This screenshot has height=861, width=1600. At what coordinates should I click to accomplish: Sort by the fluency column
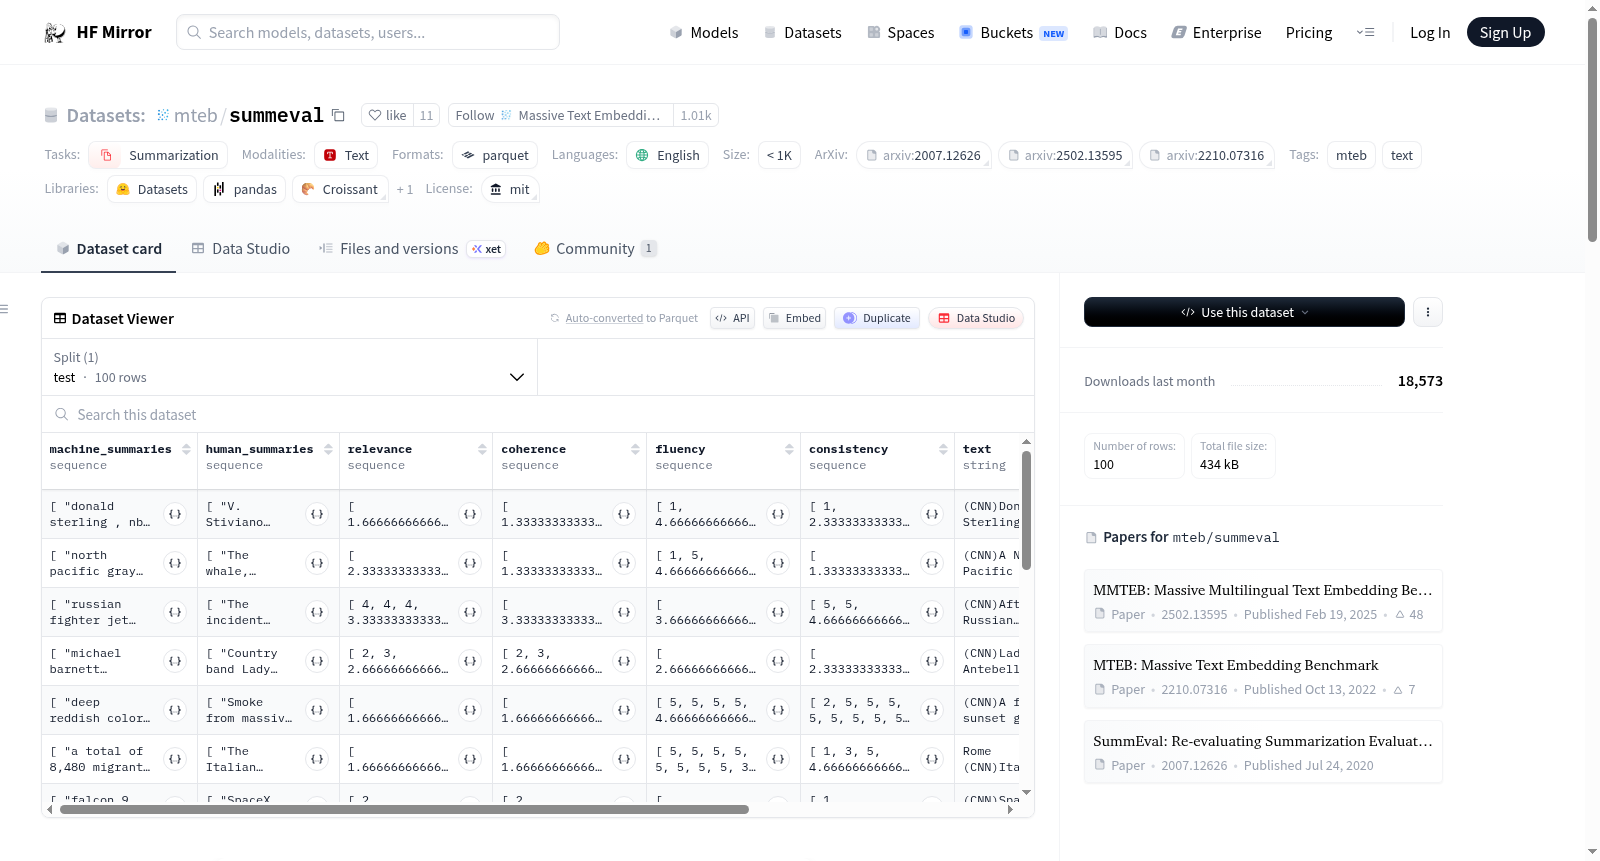click(x=789, y=449)
